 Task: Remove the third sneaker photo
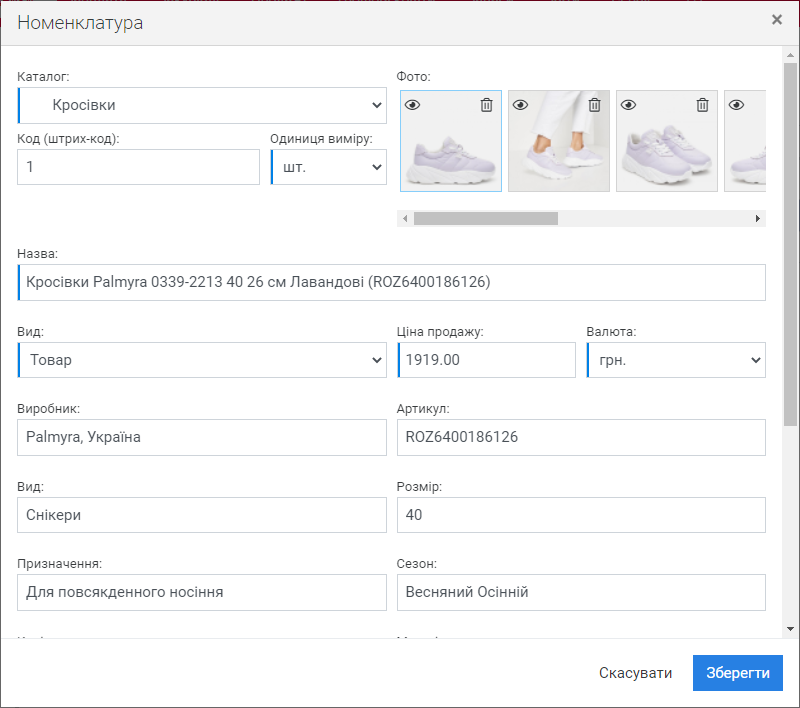[x=702, y=105]
